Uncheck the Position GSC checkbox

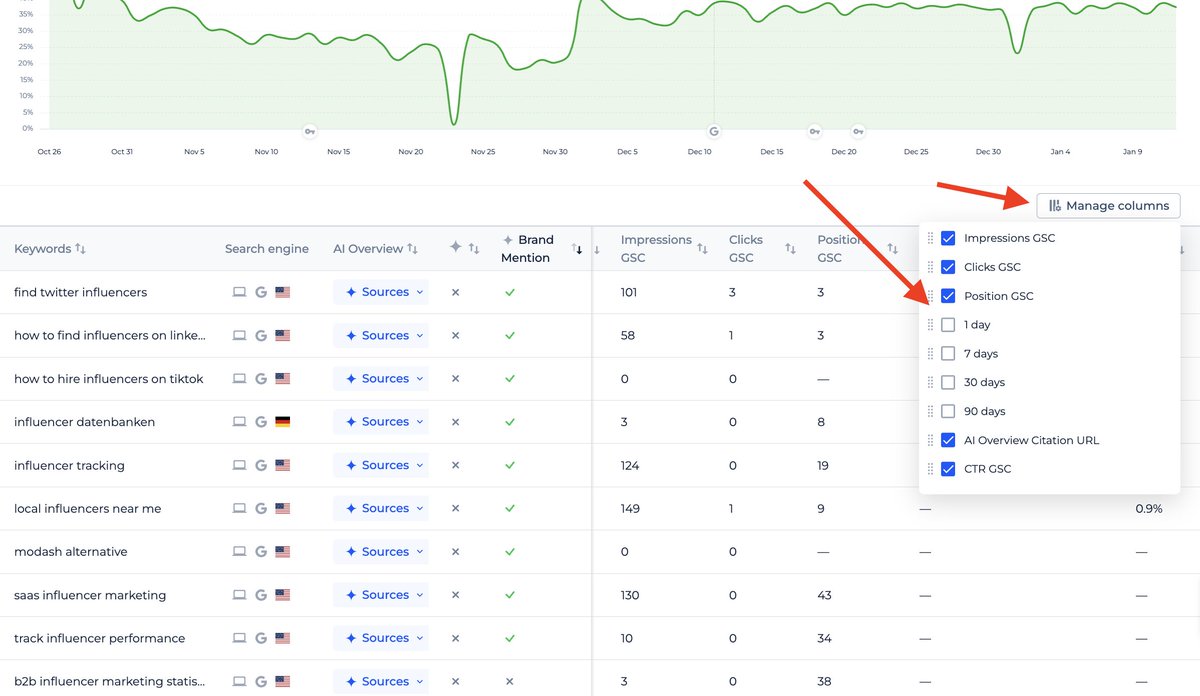coord(948,296)
